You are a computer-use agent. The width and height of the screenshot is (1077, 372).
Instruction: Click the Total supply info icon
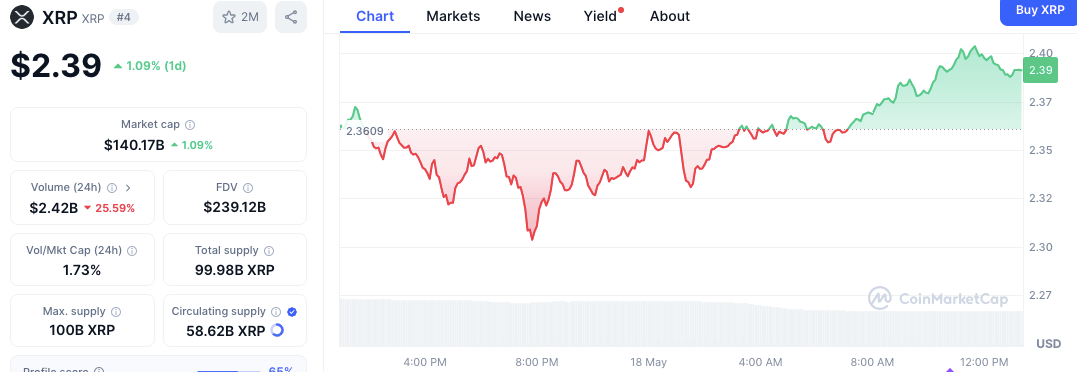click(269, 251)
